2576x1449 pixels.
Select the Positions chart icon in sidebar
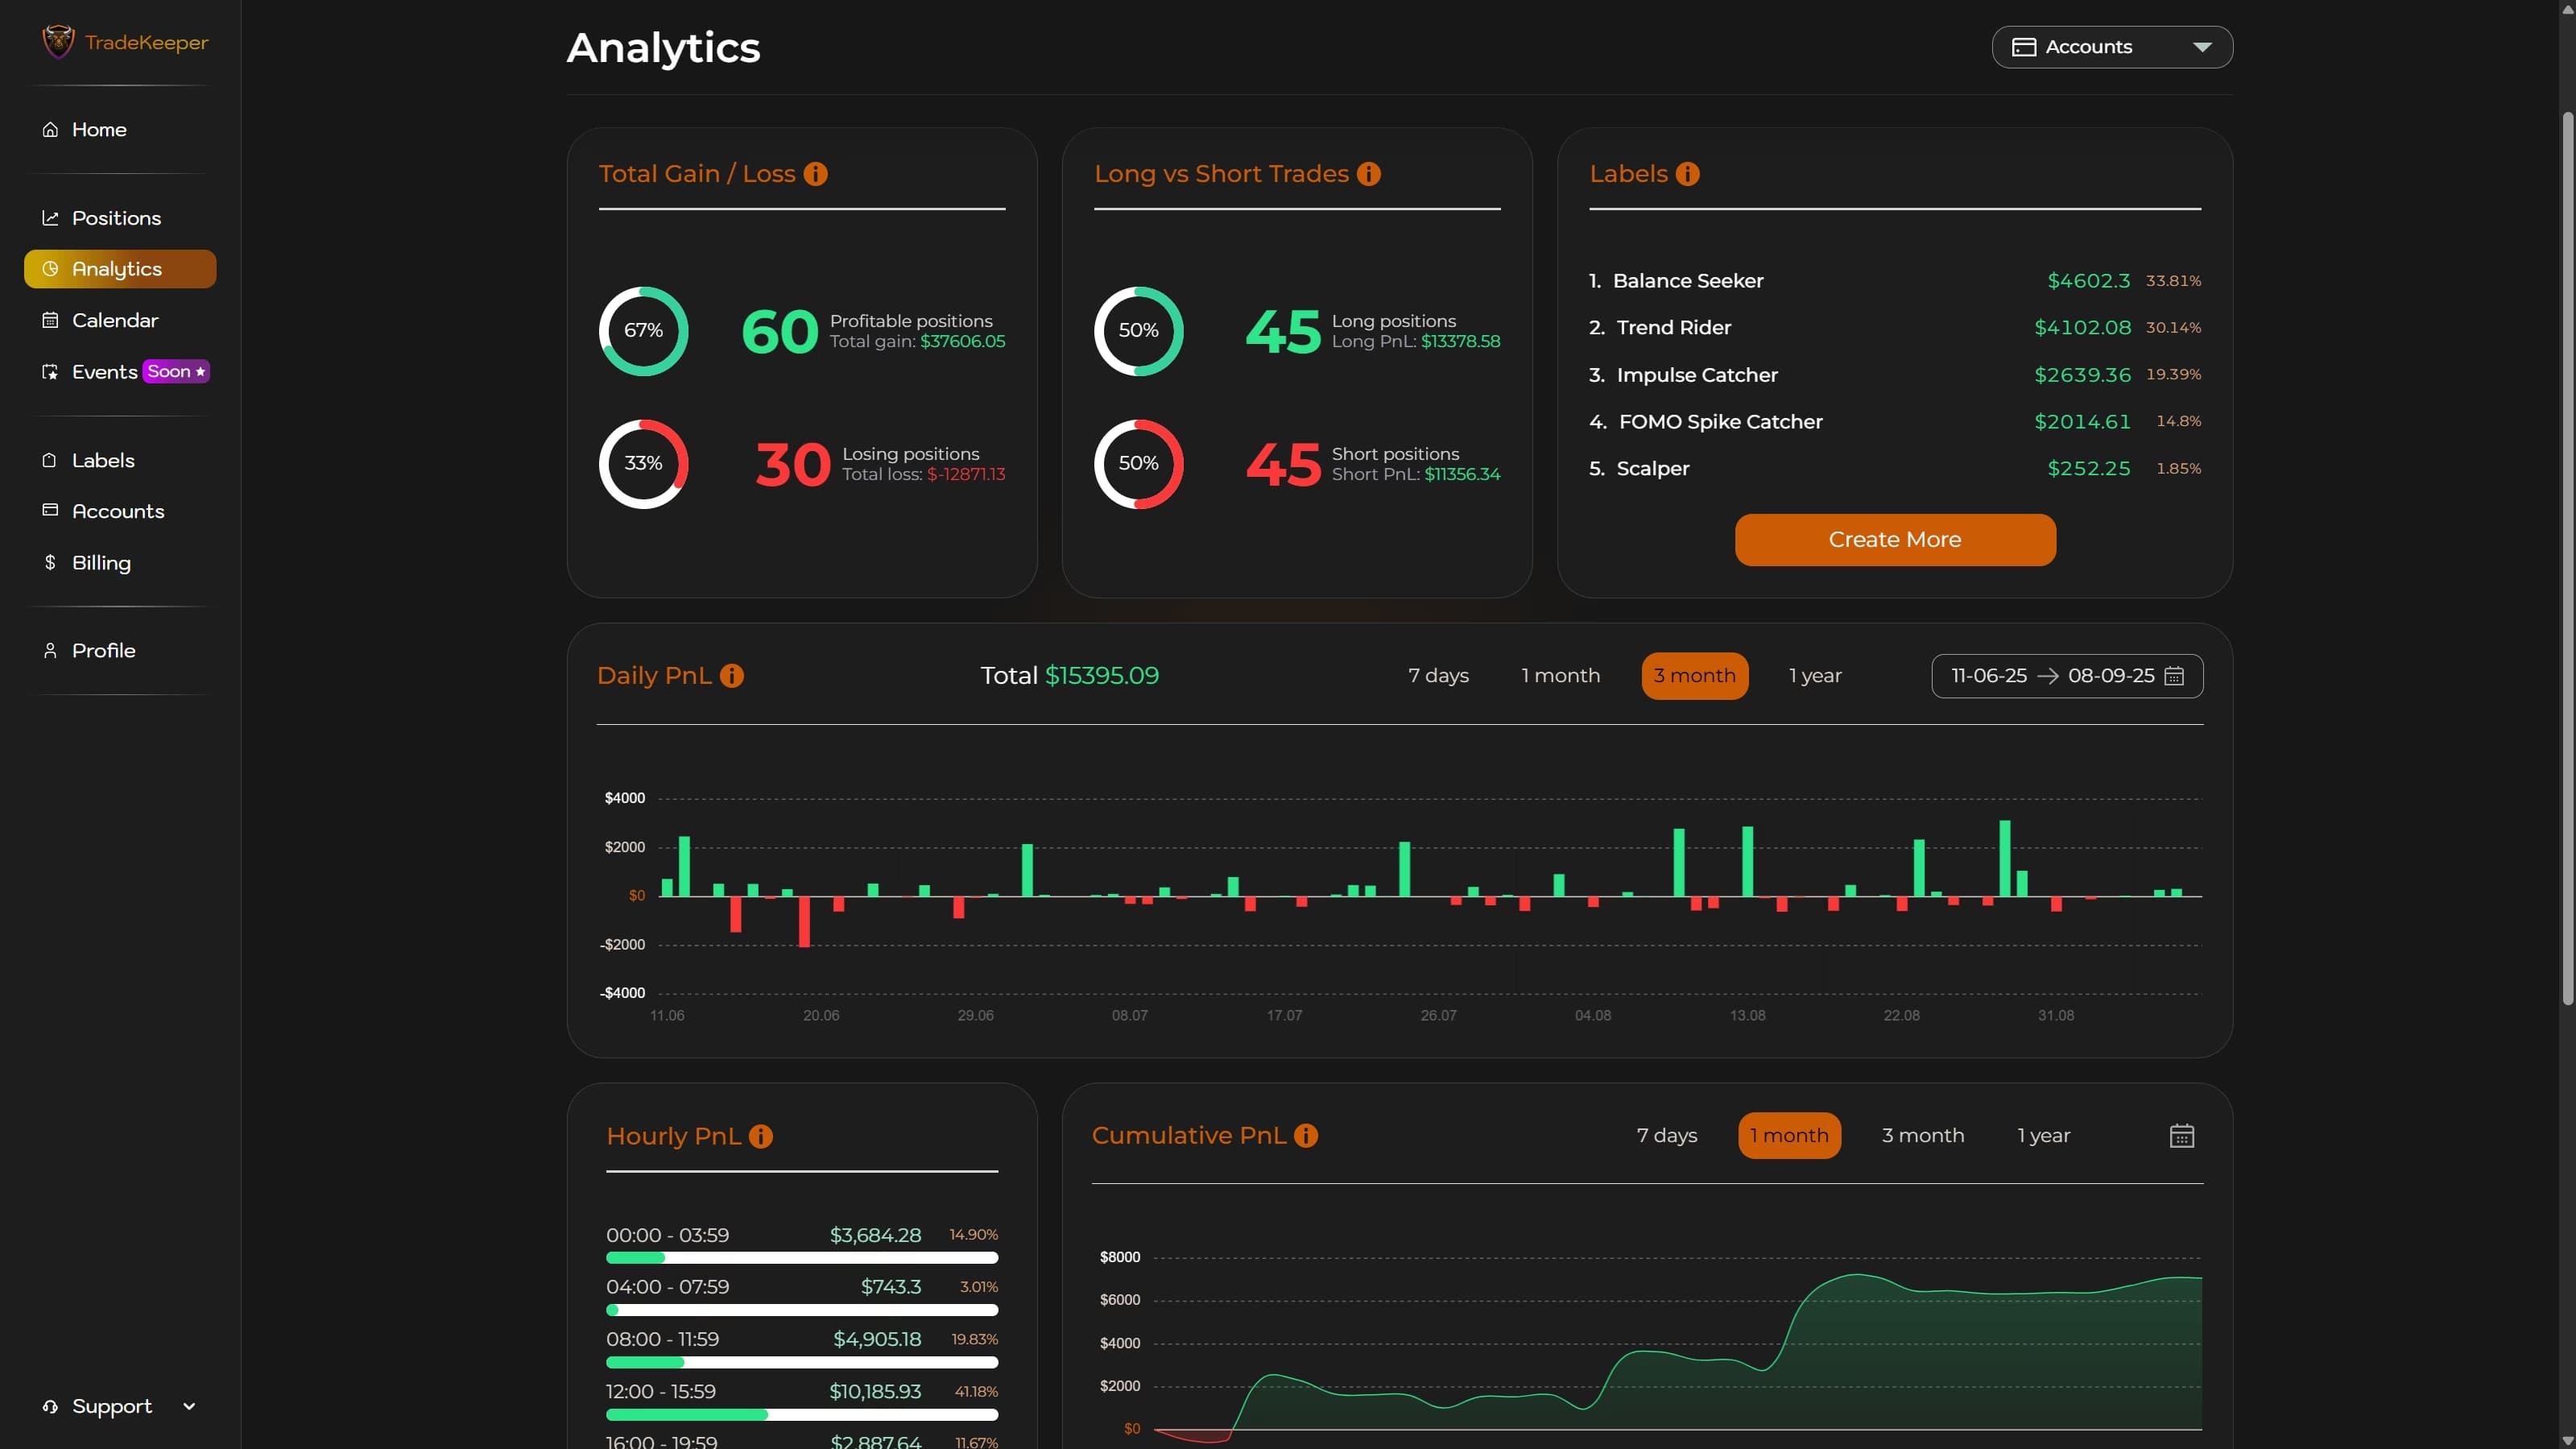[50, 217]
